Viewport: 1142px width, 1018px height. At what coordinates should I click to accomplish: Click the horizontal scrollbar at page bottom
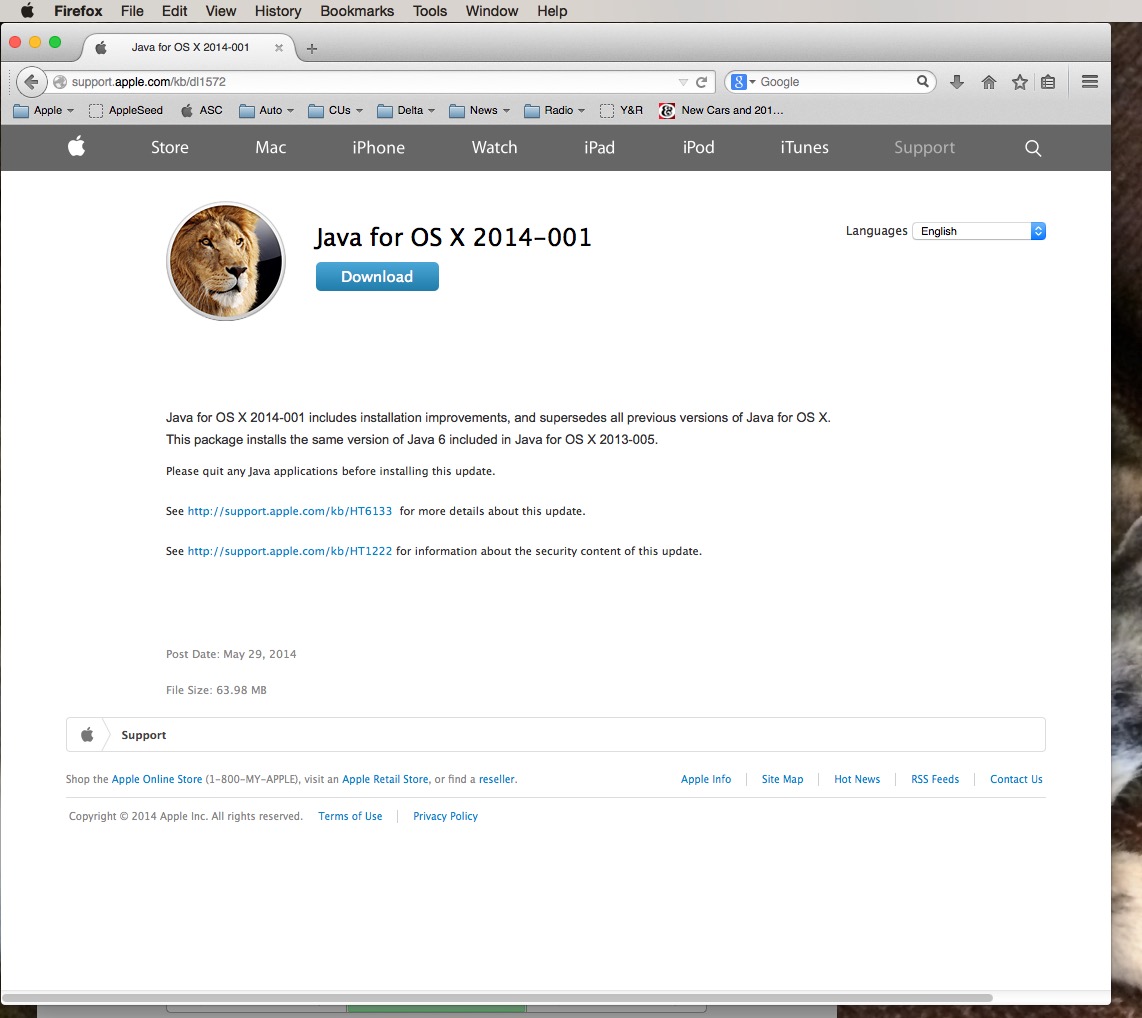tap(497, 998)
